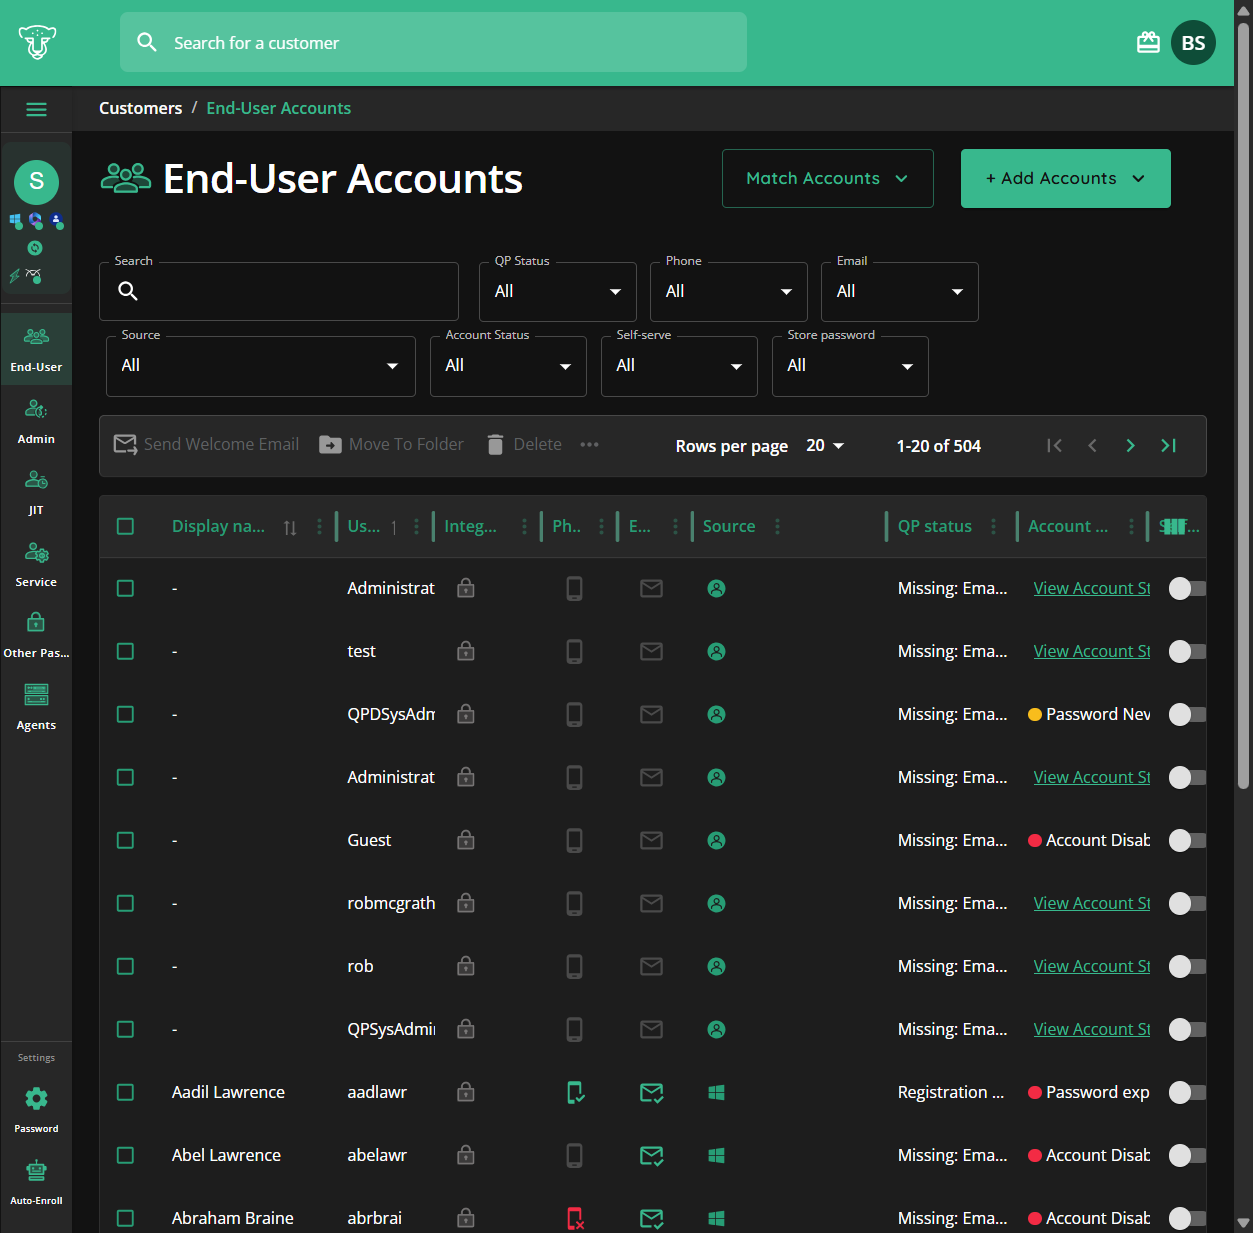The image size is (1253, 1233).
Task: Open the Add Accounts dropdown button
Action: coord(1066,178)
